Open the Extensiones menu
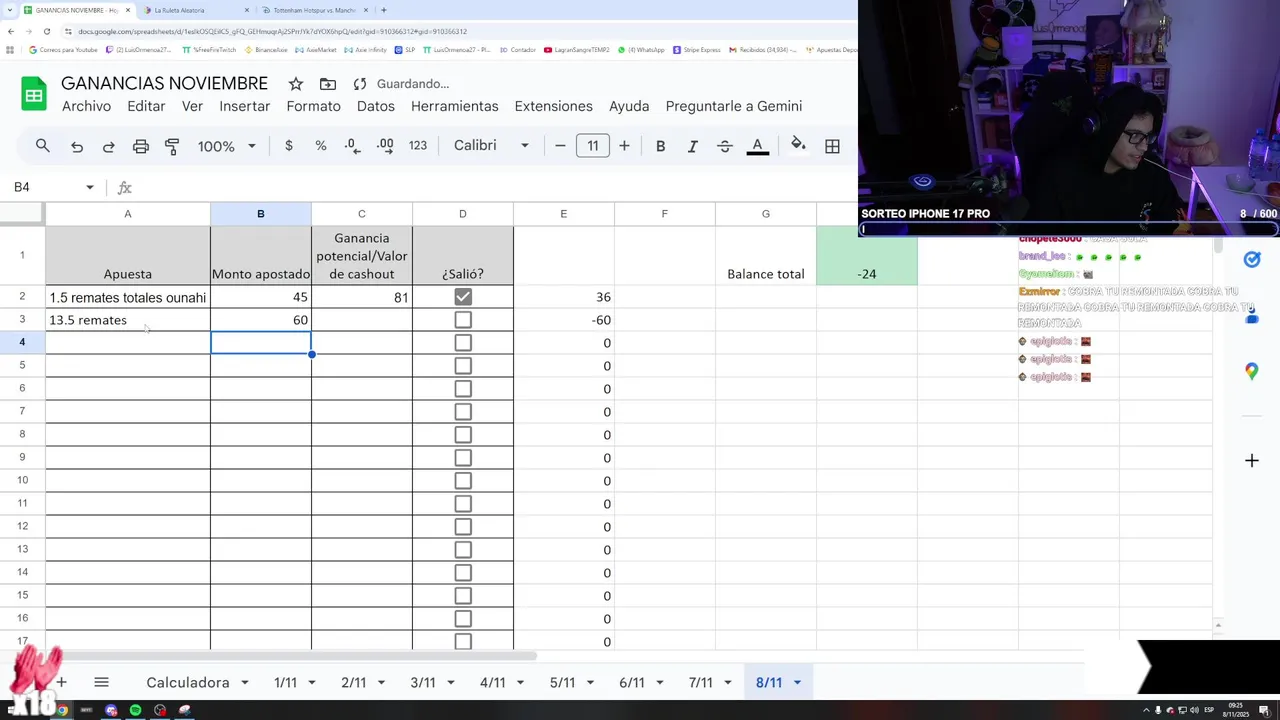This screenshot has width=1280, height=720. pos(553,106)
